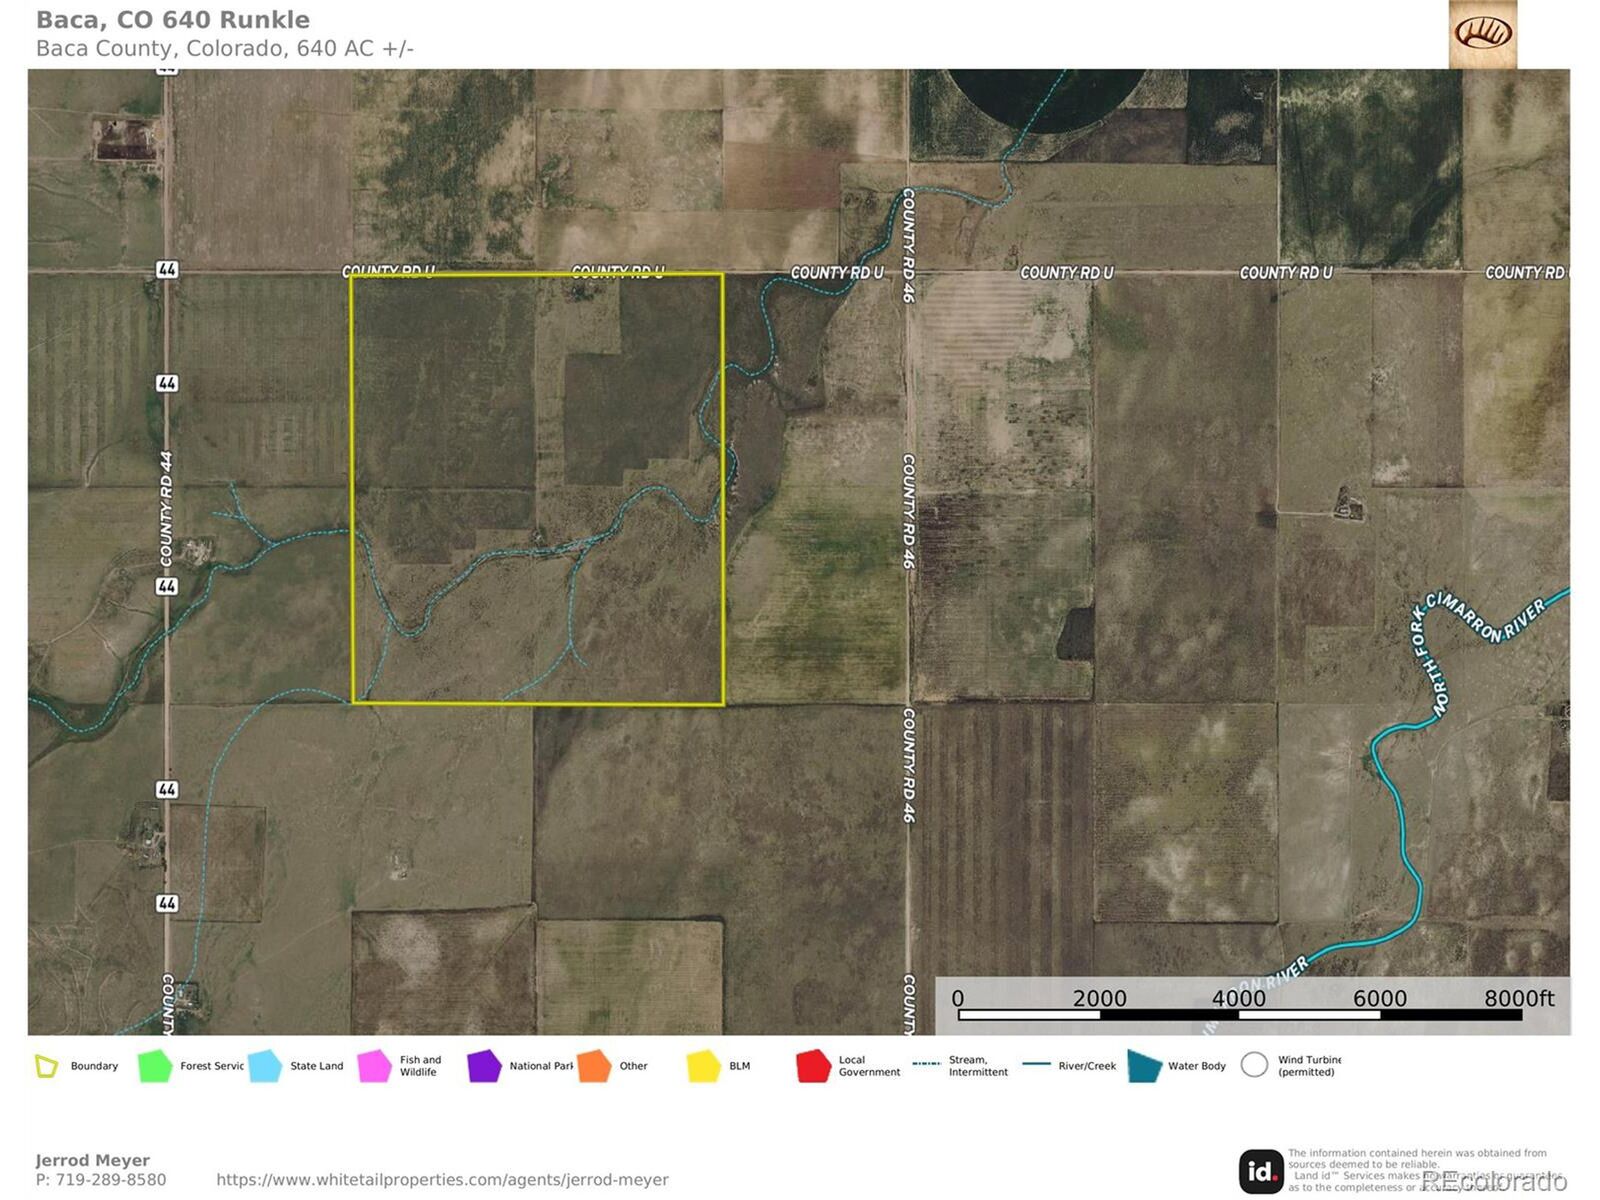Viewport: 1600px width, 1200px height.
Task: Click the map title Baca, CO 640 Runkle
Action: [173, 20]
